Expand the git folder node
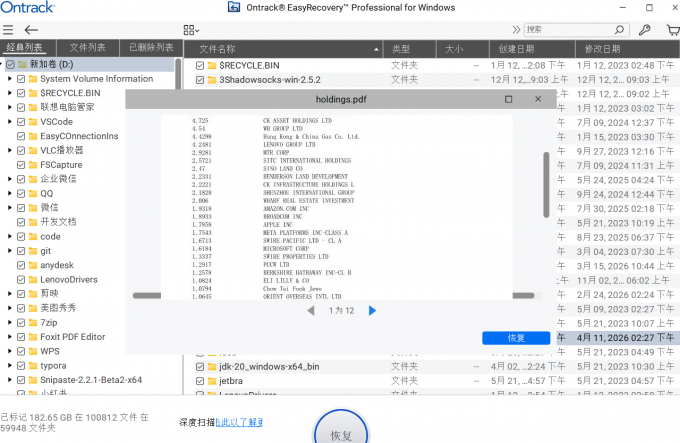 click(10, 251)
